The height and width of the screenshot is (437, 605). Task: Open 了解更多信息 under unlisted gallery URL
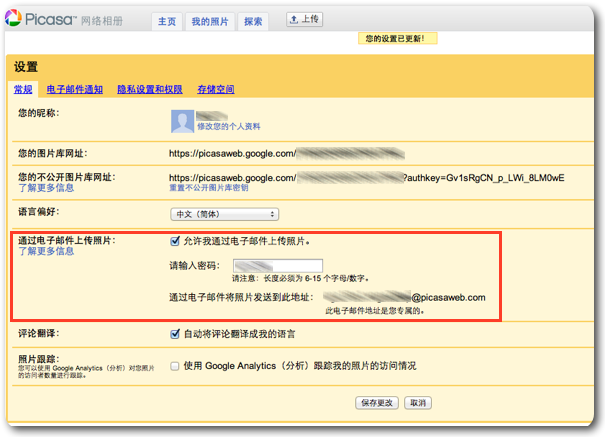[45, 187]
